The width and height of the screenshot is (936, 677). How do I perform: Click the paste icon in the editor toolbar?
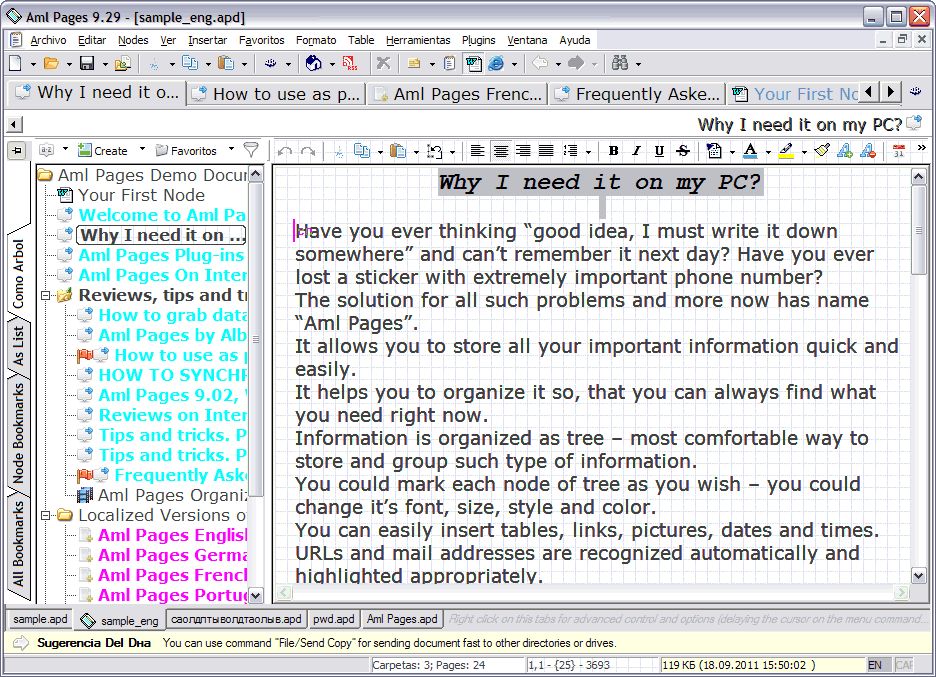[x=398, y=151]
